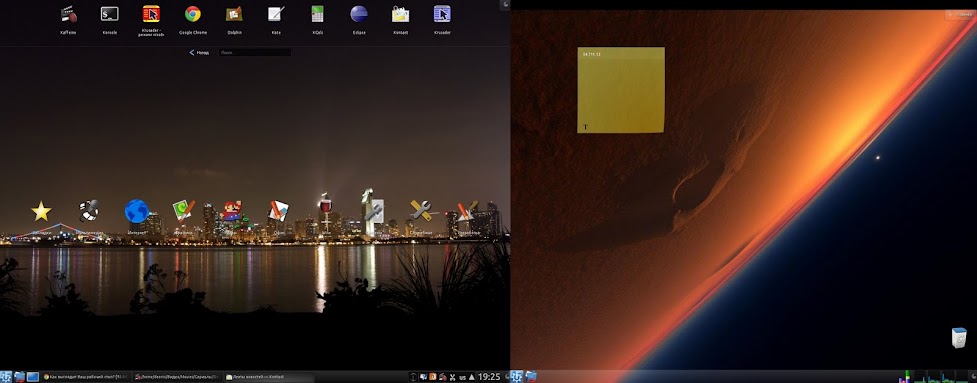The width and height of the screenshot is (977, 383).
Task: Open the Graphics category with green paintbrush icon
Action: tap(184, 210)
